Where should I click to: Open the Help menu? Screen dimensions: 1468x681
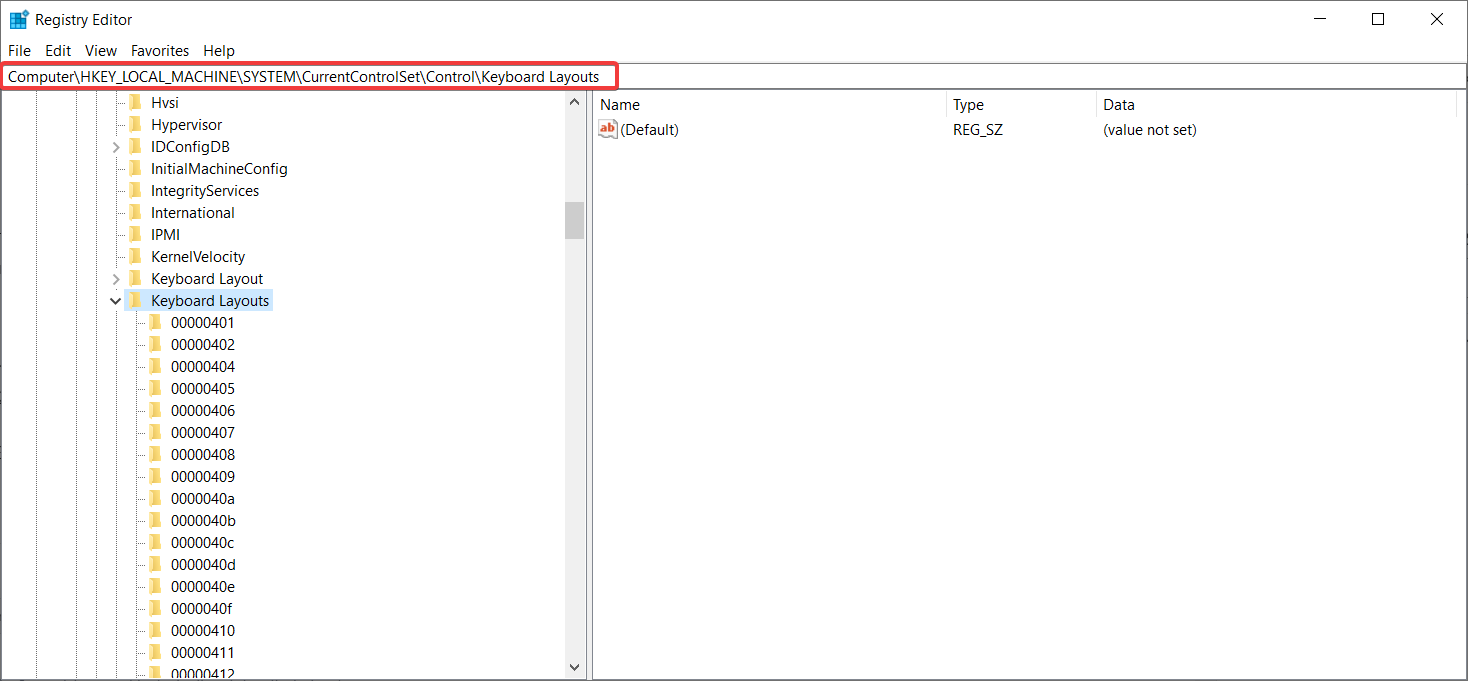tap(219, 50)
